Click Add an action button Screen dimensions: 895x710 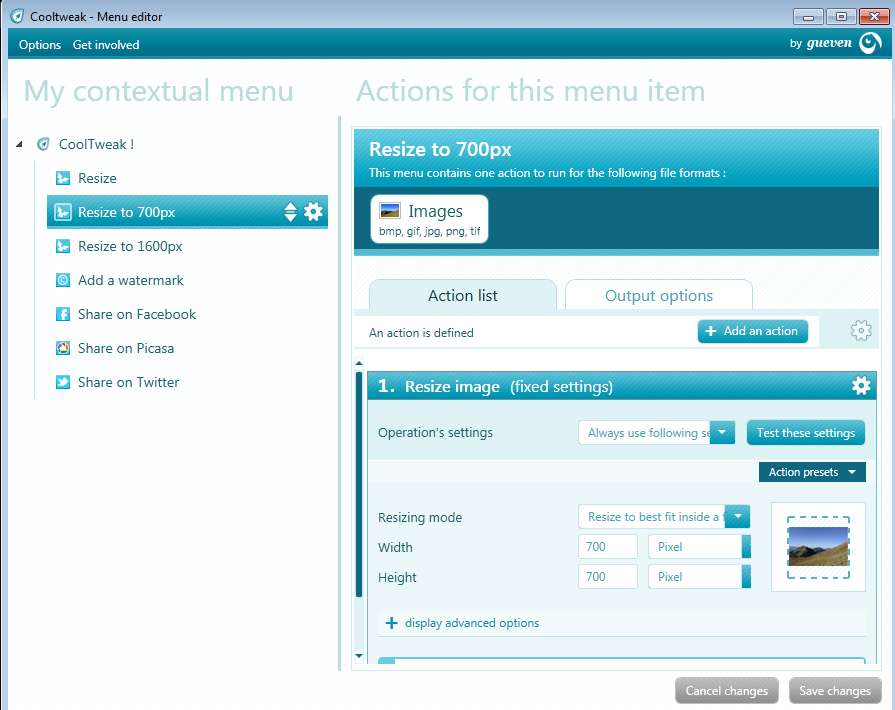752,331
